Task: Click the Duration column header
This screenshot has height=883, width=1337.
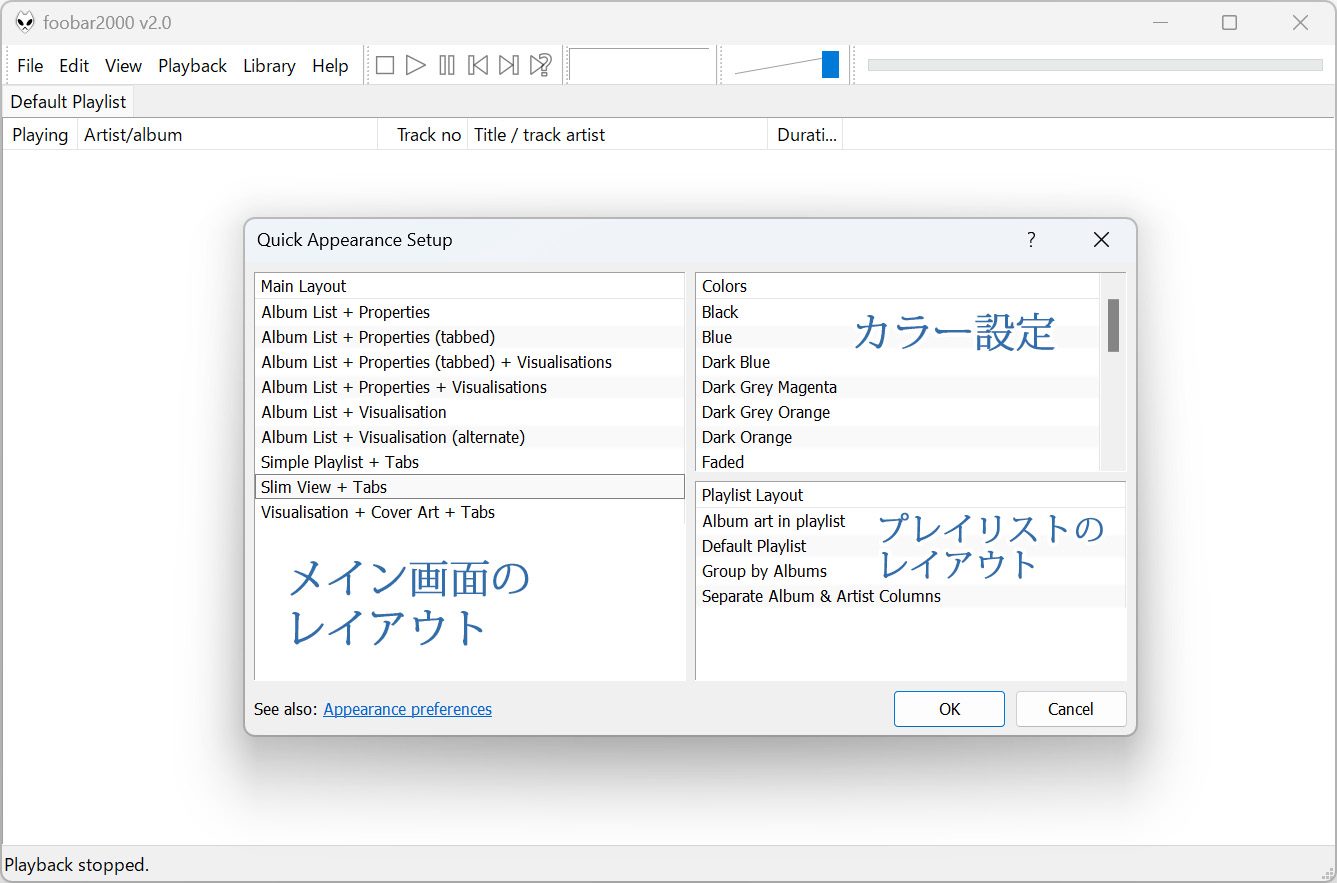Action: (805, 135)
